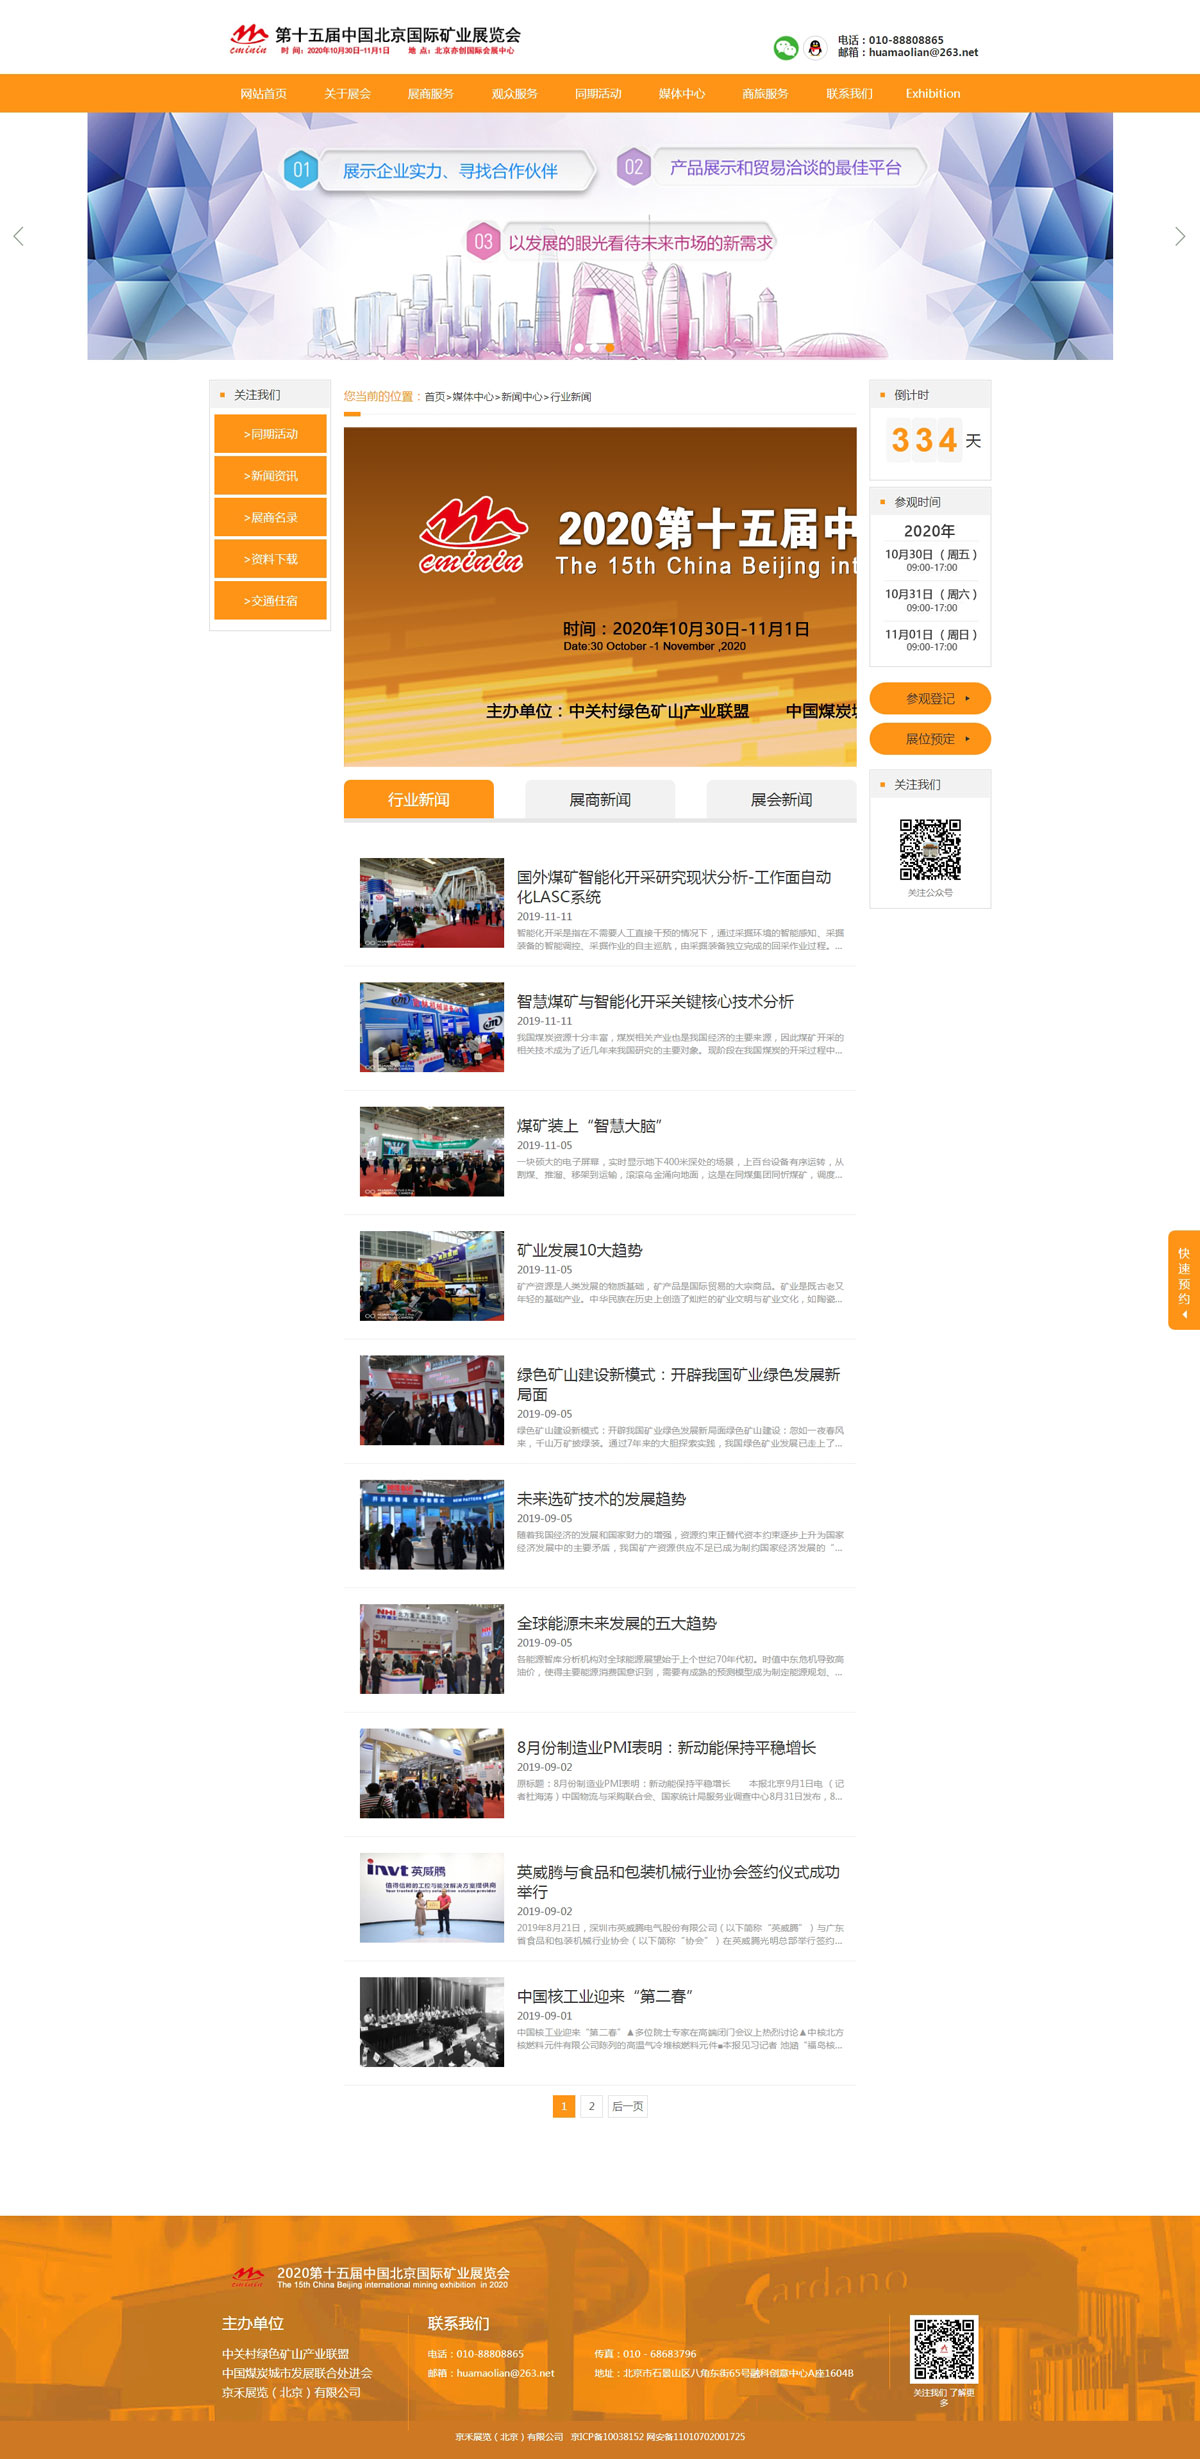
Task: Select the third banner carousel dot
Action: [x=610, y=347]
